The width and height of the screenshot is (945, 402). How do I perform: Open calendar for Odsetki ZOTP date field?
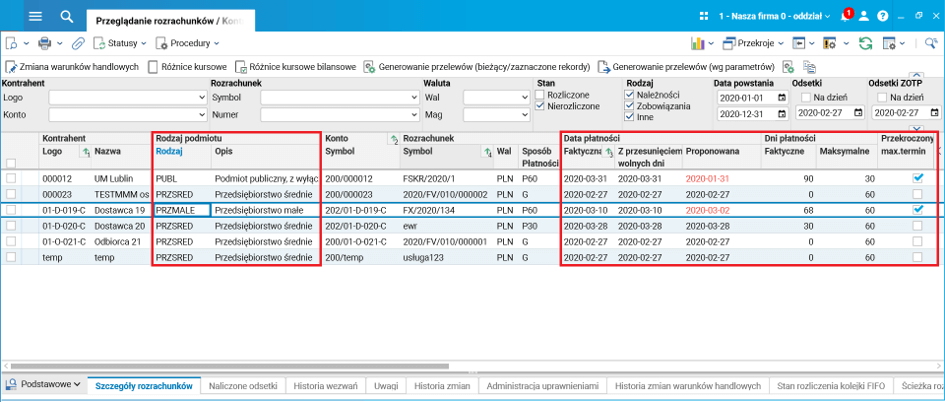[x=934, y=112]
